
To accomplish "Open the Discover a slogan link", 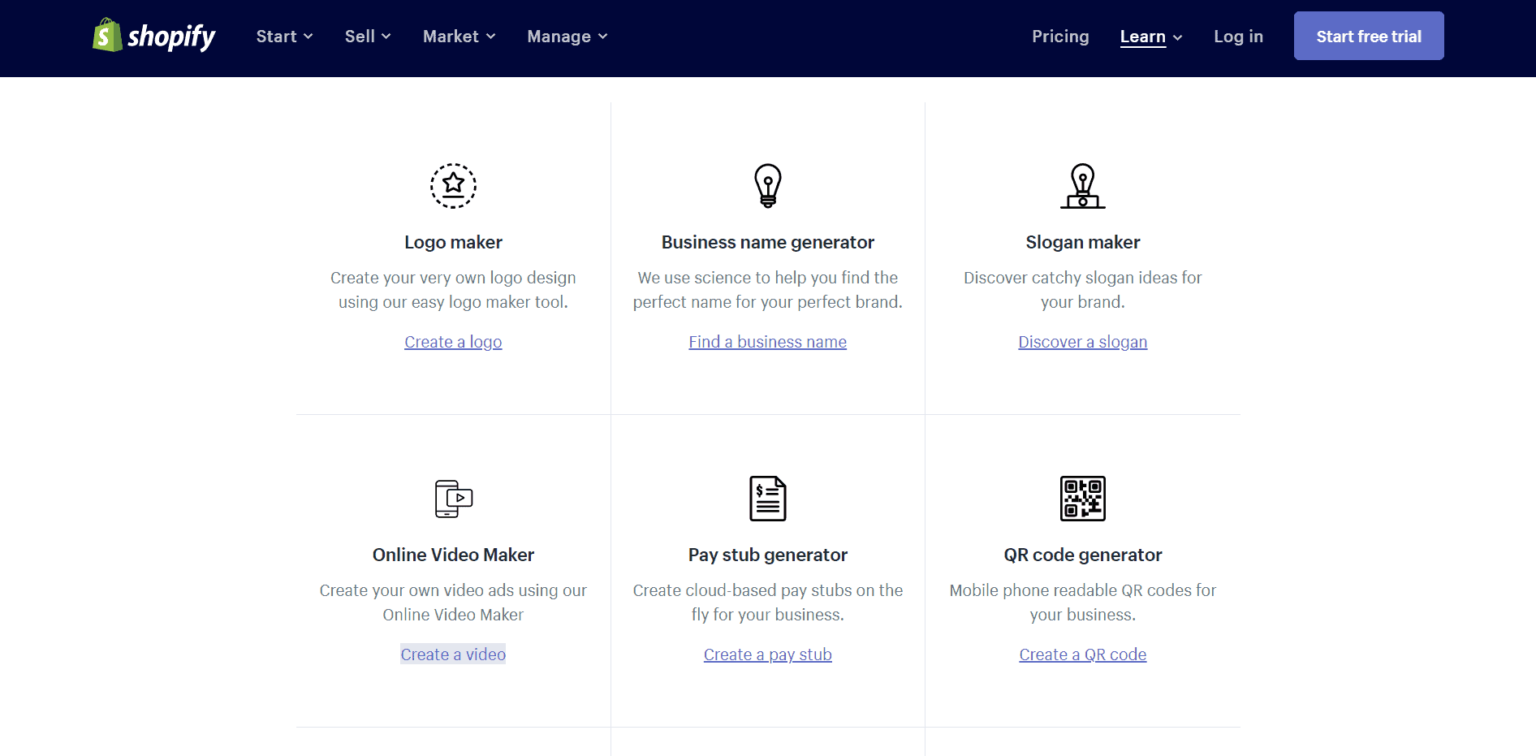I will pyautogui.click(x=1083, y=341).
